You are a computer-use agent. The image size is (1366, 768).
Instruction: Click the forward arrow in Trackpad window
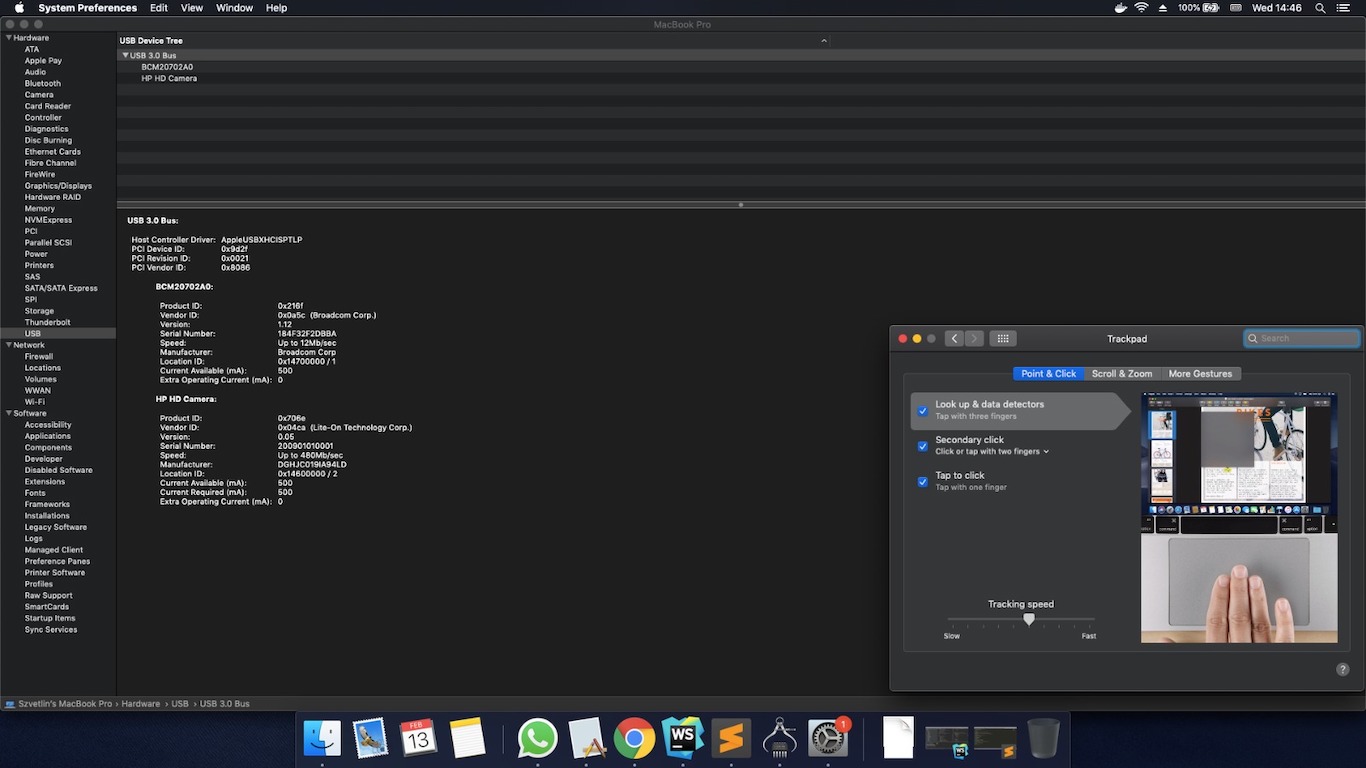click(x=974, y=339)
